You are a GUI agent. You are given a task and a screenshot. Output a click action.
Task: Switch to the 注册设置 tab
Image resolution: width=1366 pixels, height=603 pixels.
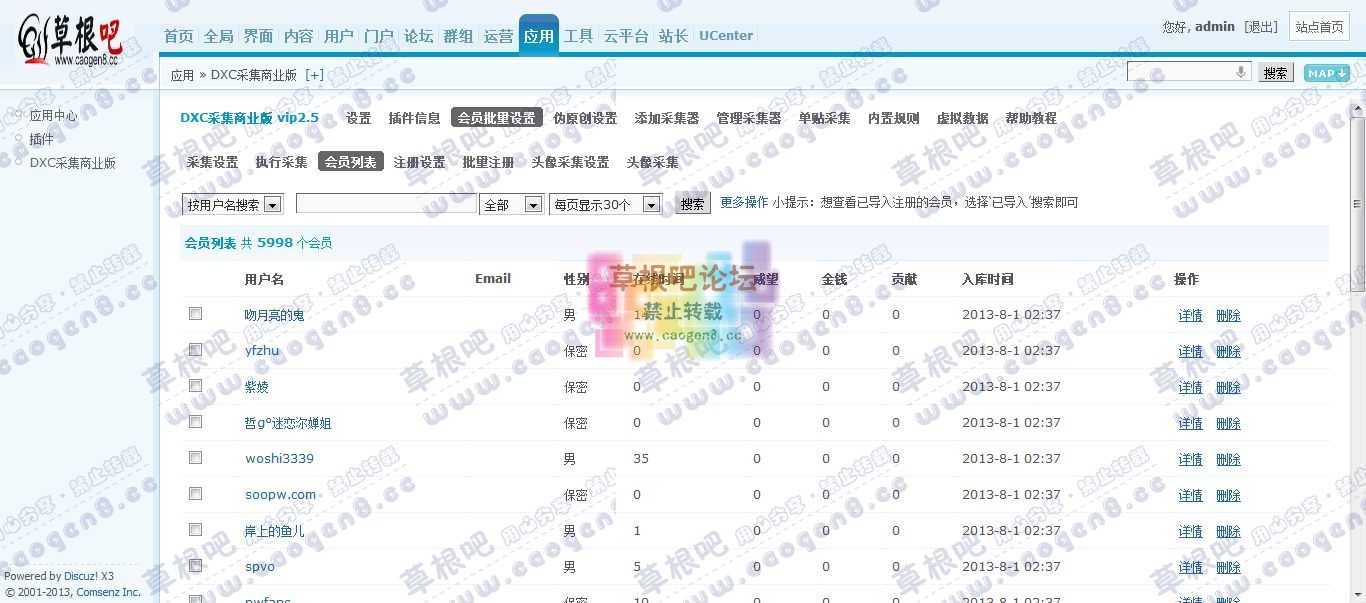pos(419,161)
